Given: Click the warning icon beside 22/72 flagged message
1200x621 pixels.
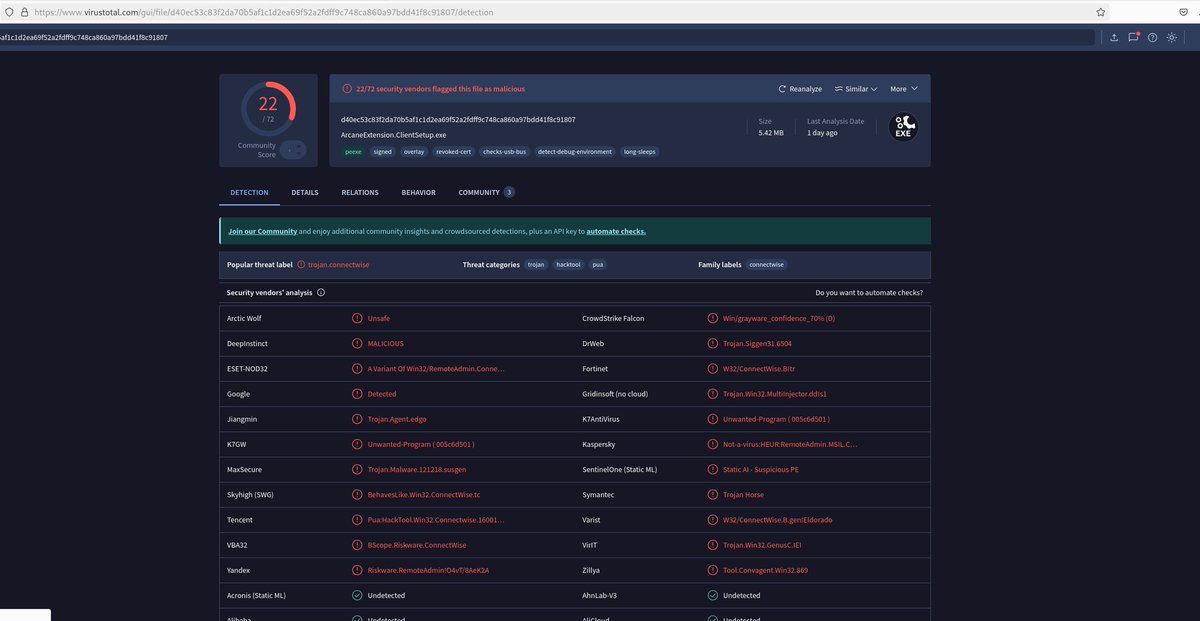Looking at the screenshot, I should click(347, 89).
